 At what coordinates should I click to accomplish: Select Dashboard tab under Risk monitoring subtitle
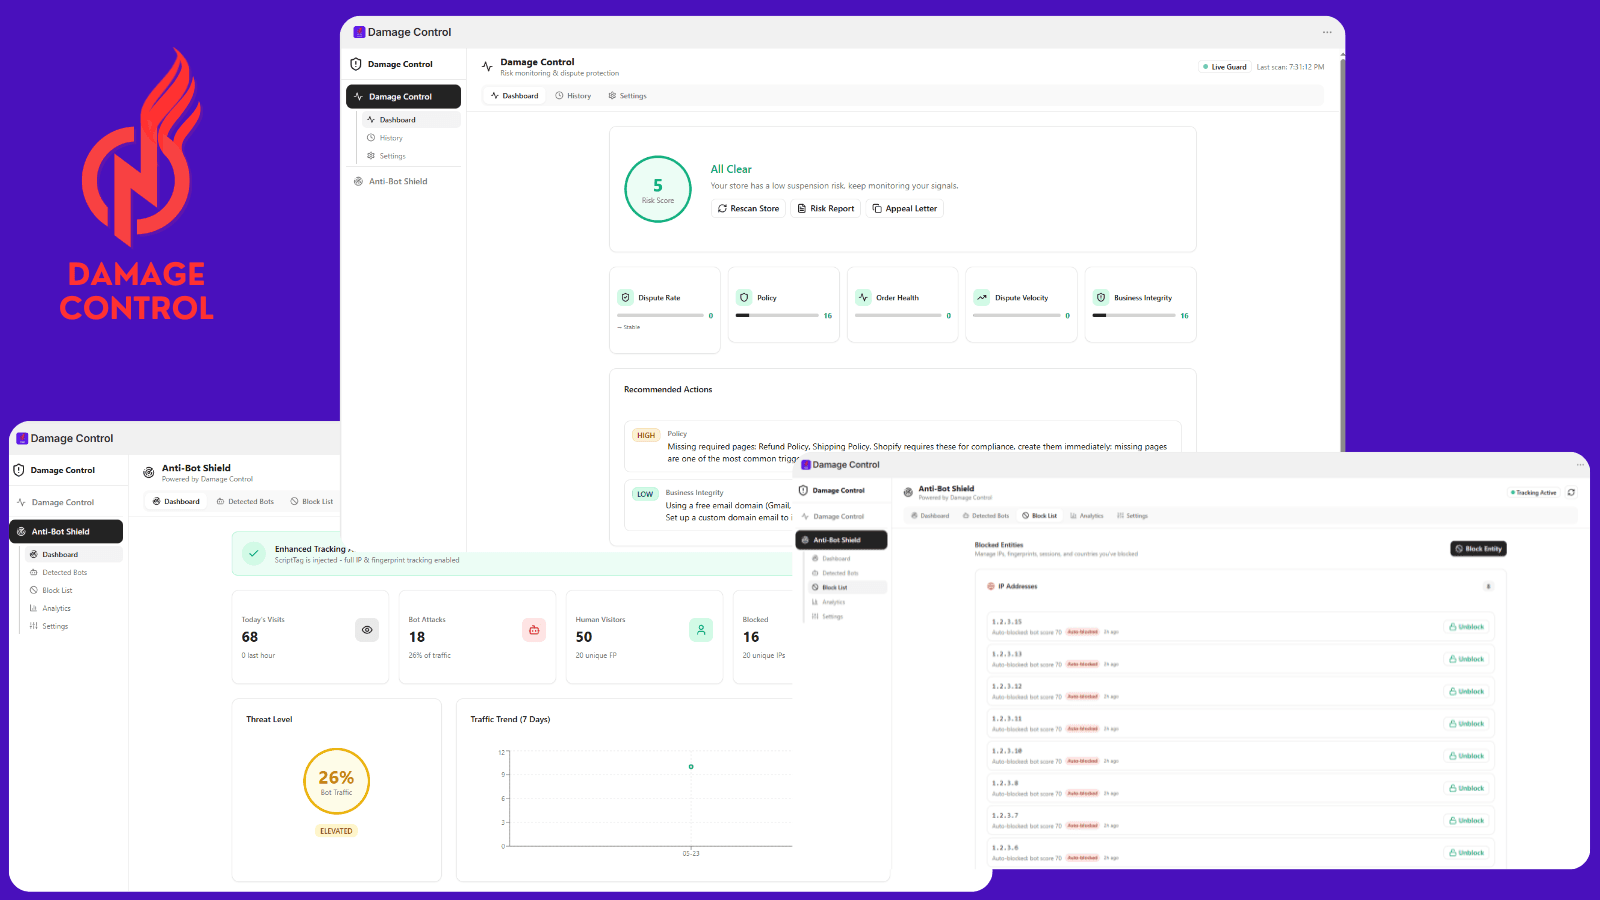(514, 96)
